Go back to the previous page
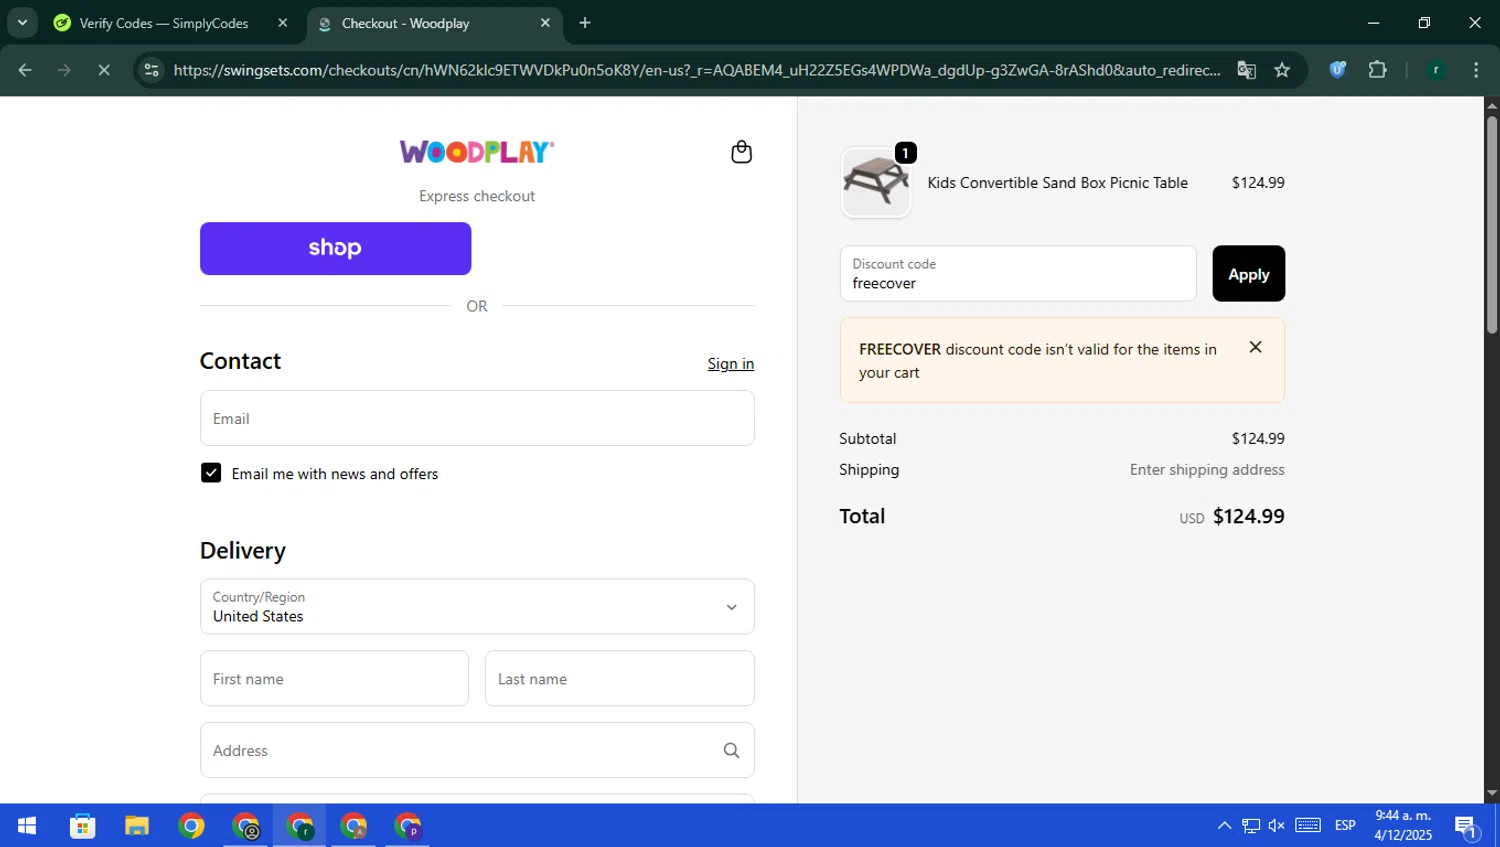Image resolution: width=1500 pixels, height=847 pixels. coord(25,70)
